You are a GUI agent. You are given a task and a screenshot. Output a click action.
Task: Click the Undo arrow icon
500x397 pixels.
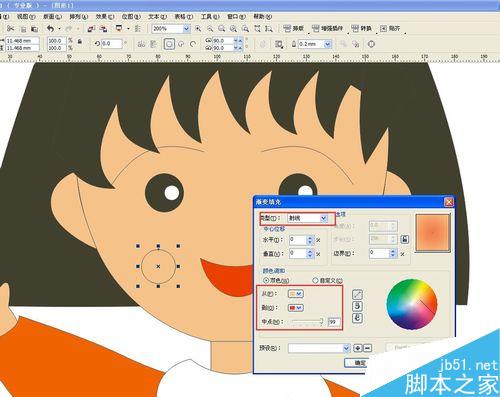coord(50,29)
